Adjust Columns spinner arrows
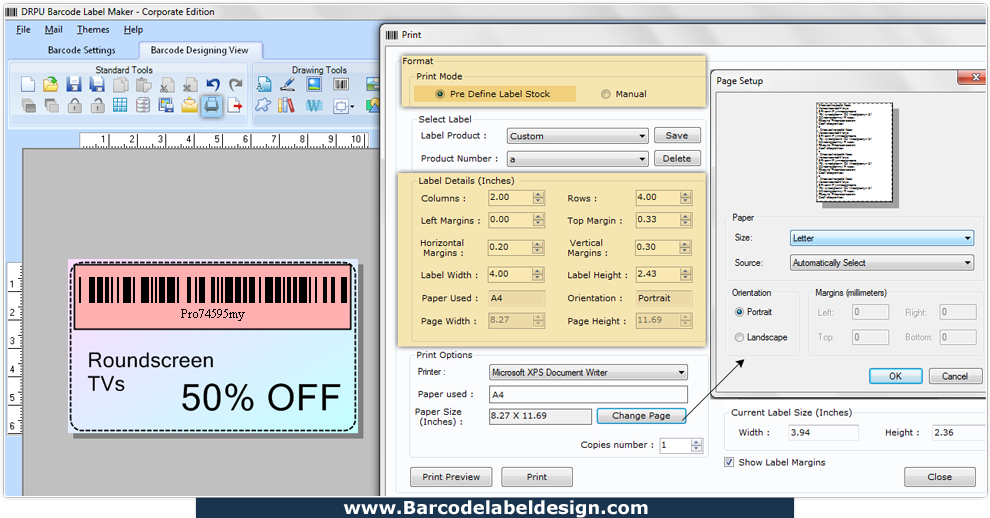 point(538,197)
